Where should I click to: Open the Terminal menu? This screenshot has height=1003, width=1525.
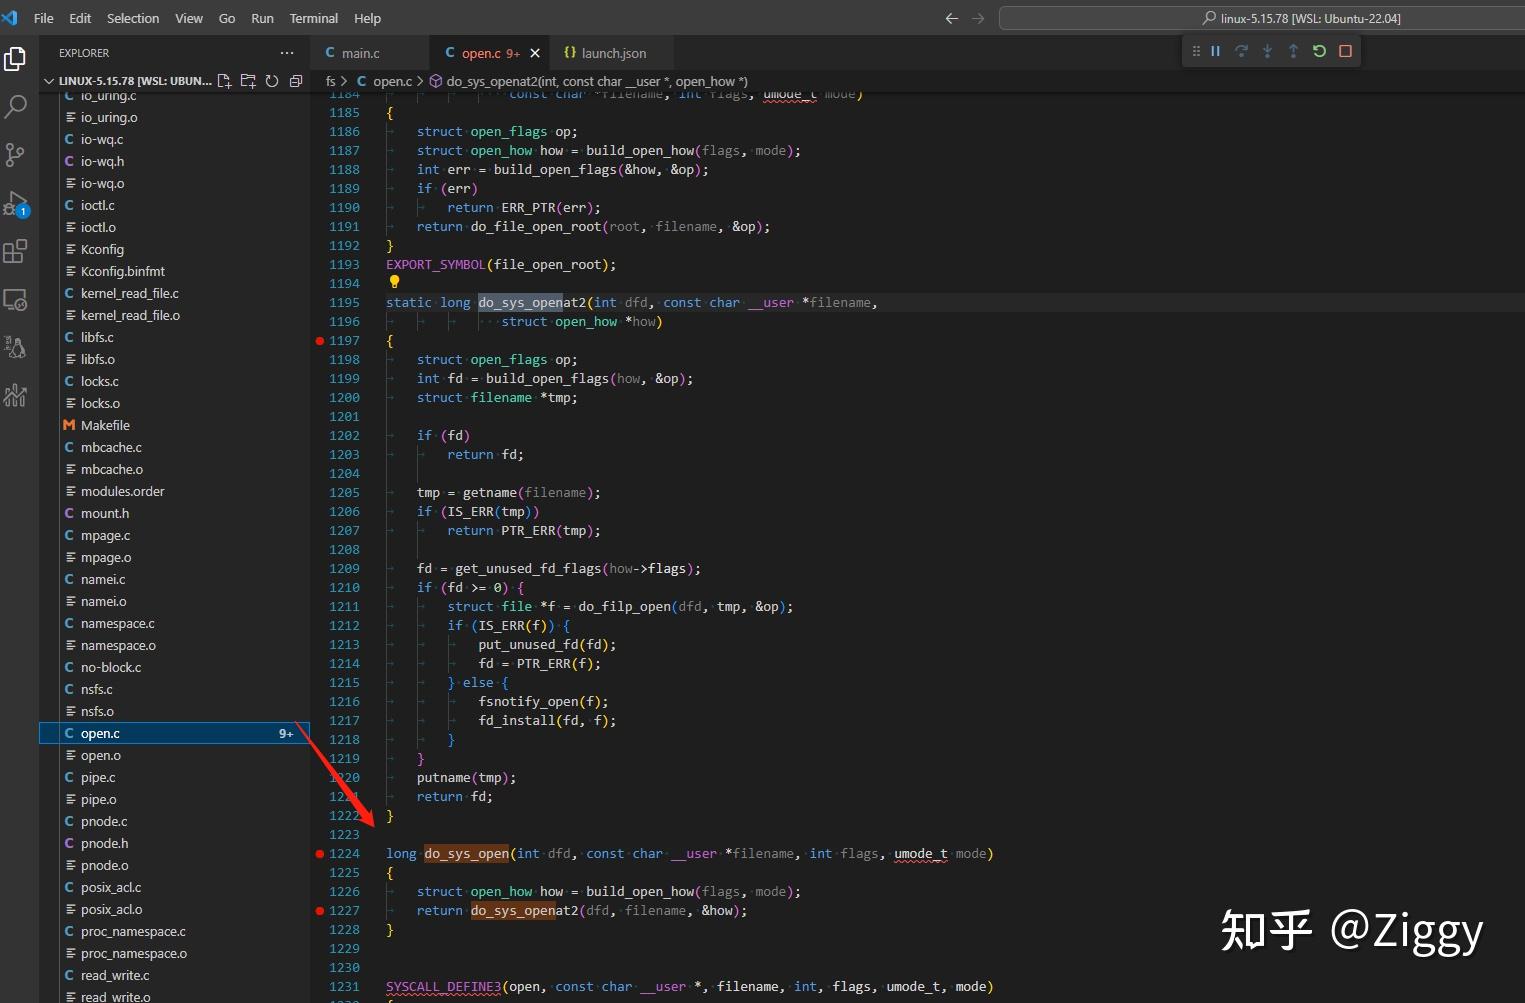[313, 18]
